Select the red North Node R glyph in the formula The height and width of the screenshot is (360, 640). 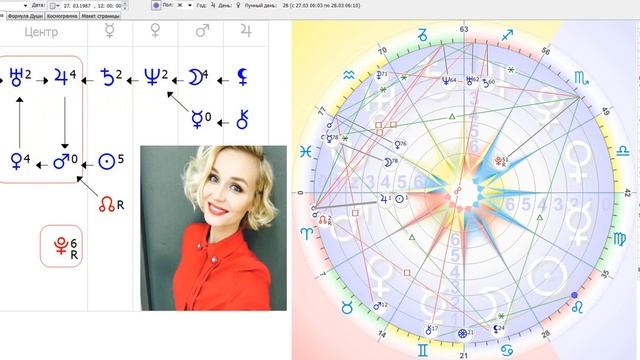pyautogui.click(x=107, y=204)
